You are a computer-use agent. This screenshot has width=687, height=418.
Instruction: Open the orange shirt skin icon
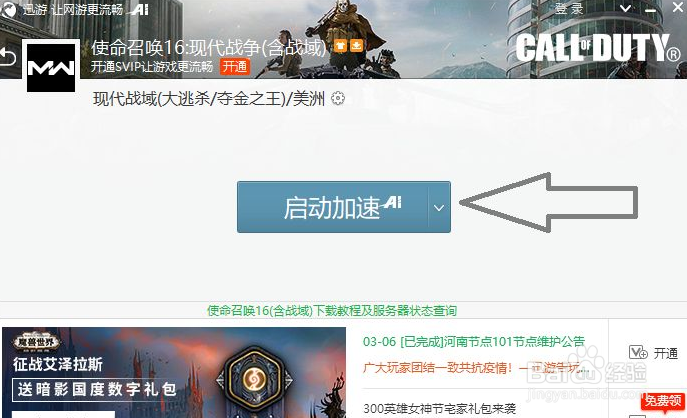coord(340,46)
